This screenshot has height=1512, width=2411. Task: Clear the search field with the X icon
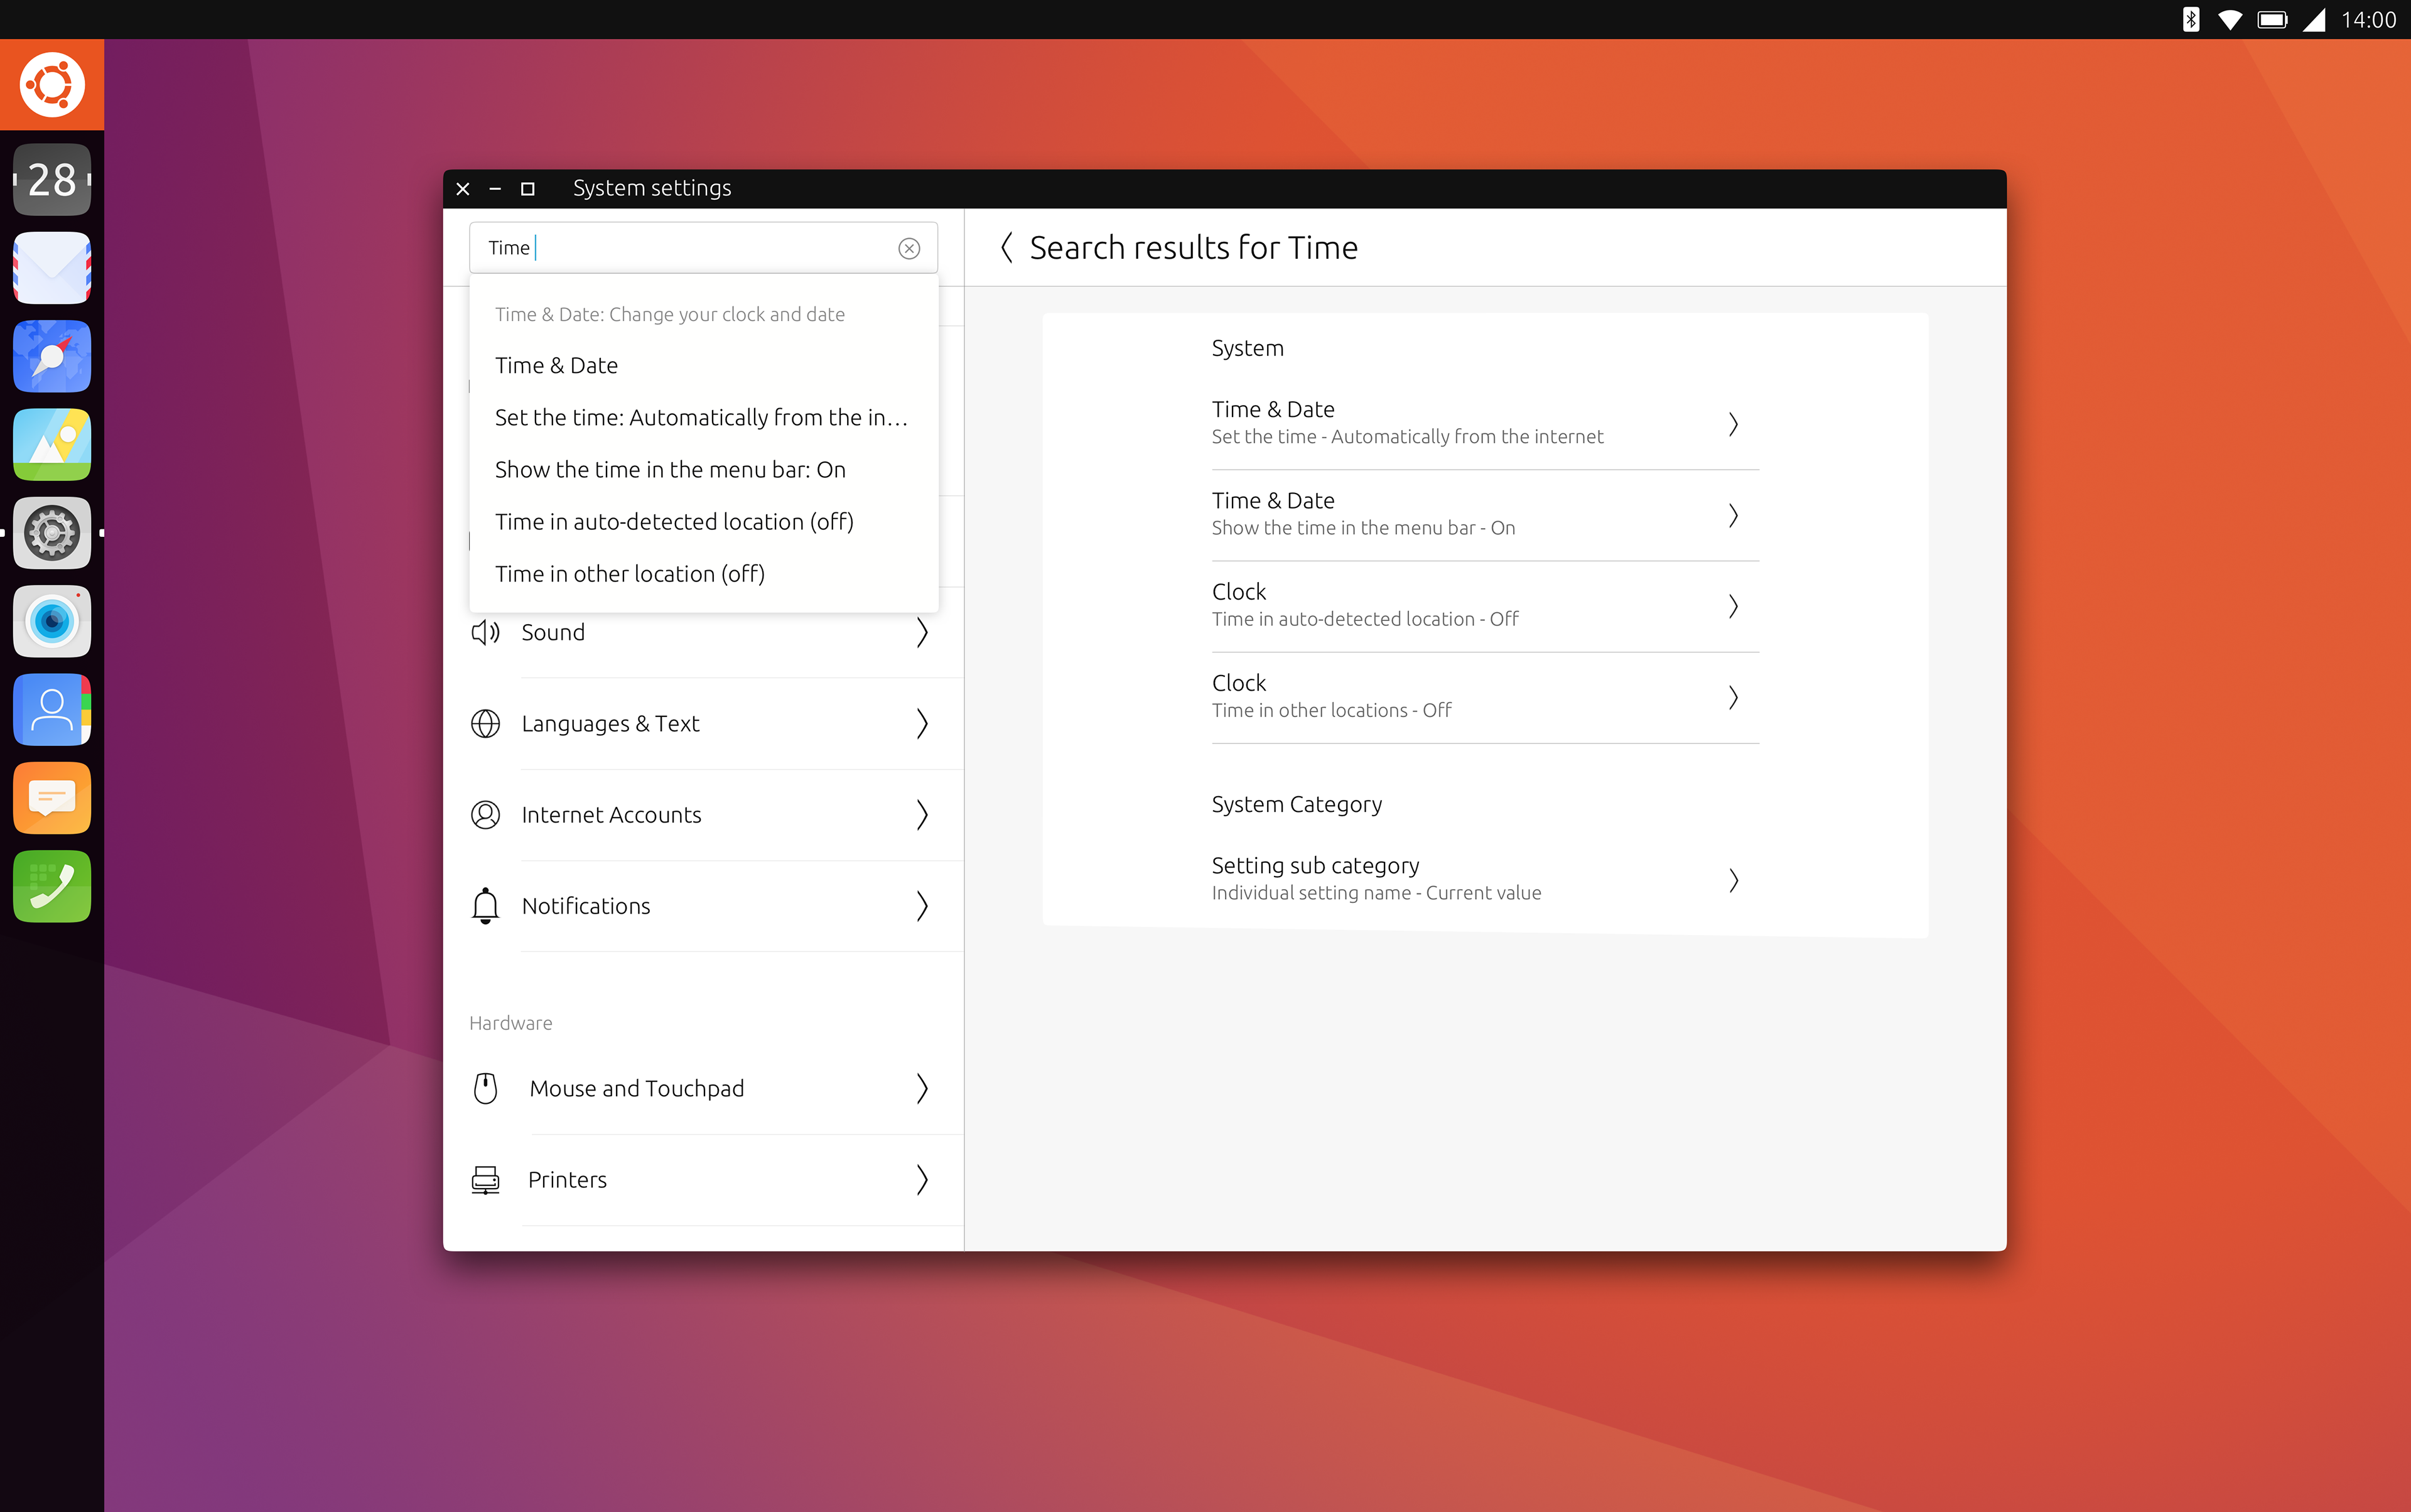click(909, 248)
